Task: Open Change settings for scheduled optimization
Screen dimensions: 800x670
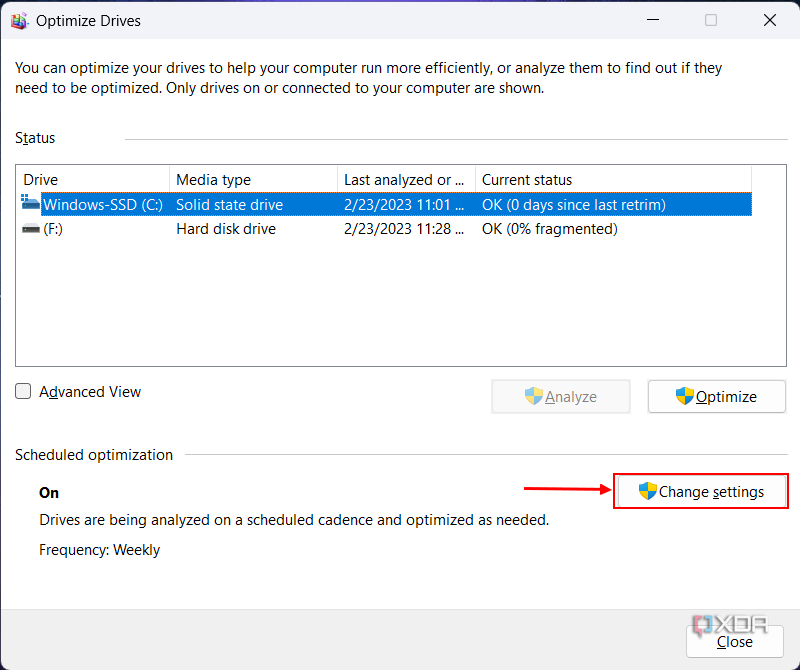Action: pos(701,491)
